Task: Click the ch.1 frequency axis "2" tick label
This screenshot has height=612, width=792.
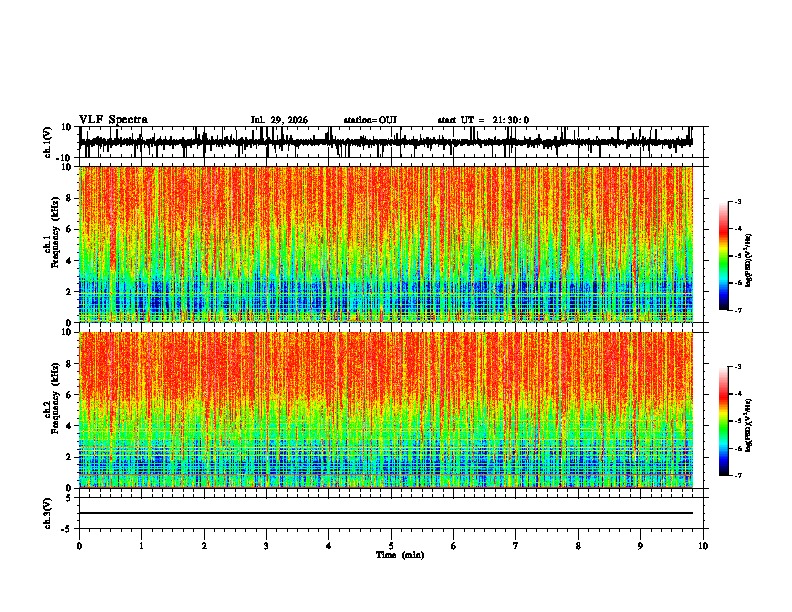Action: click(x=70, y=291)
